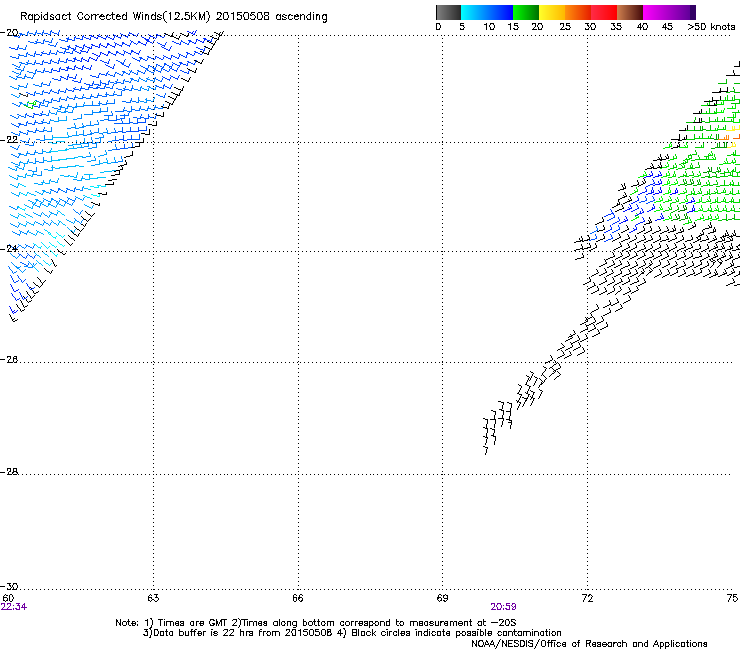Screen dimensions: 740x650
Task: Click the red 30-35 knots legend segment
Action: pyautogui.click(x=604, y=12)
